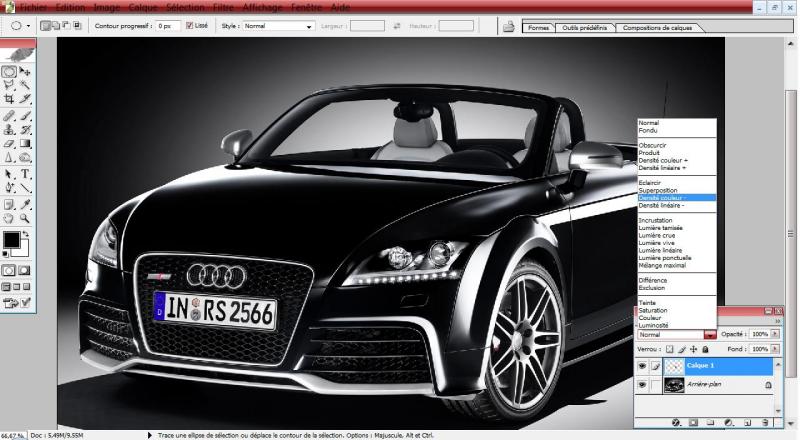Select the Move tool

(25, 71)
